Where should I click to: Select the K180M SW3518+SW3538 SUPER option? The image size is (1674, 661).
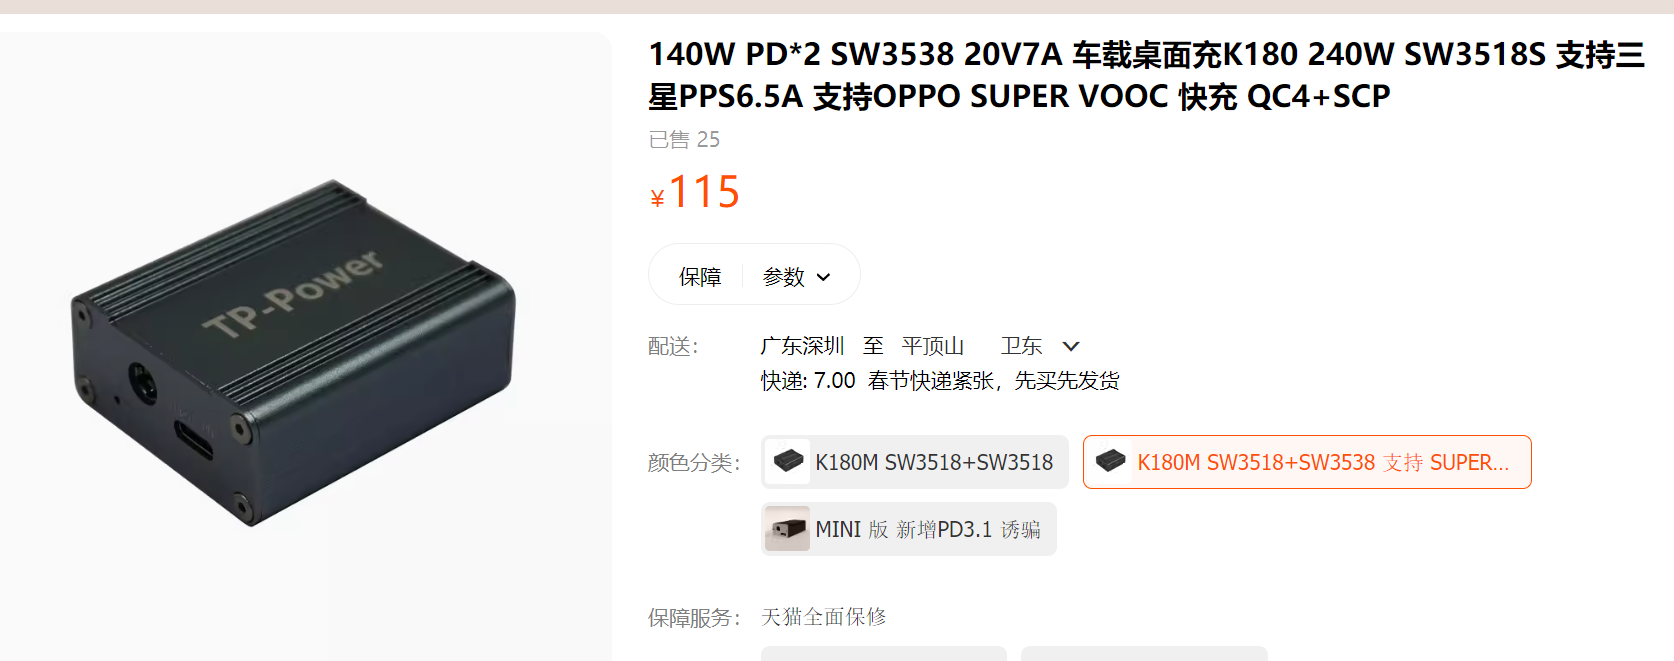coord(1307,462)
